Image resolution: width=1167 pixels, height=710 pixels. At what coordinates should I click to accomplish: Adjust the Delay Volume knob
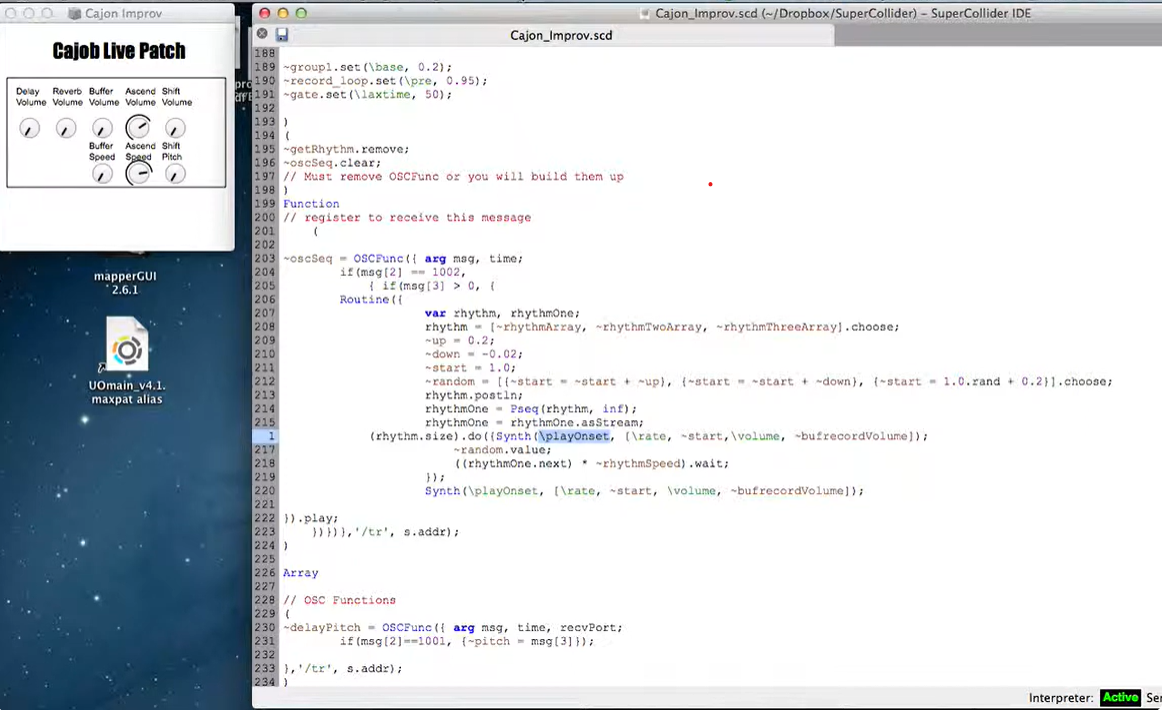click(30, 129)
